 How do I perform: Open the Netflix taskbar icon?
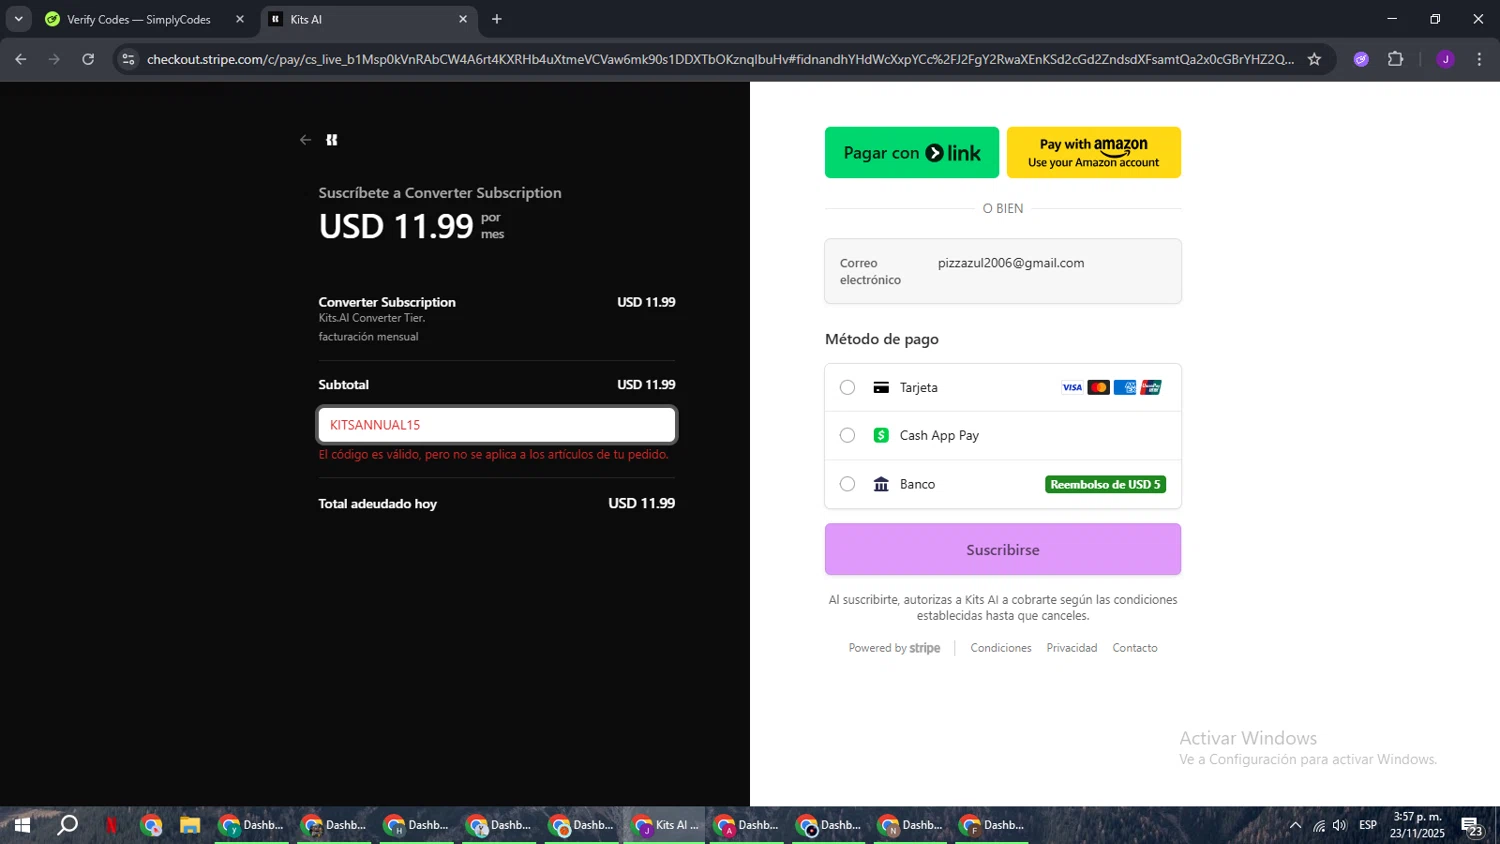(111, 825)
